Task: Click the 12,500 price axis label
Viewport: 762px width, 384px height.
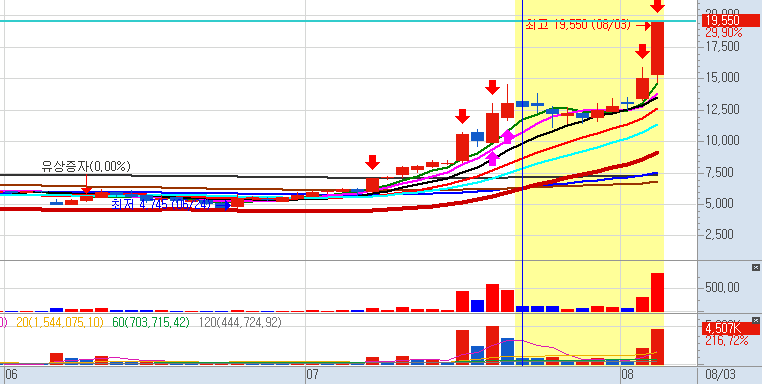Action: (x=721, y=109)
